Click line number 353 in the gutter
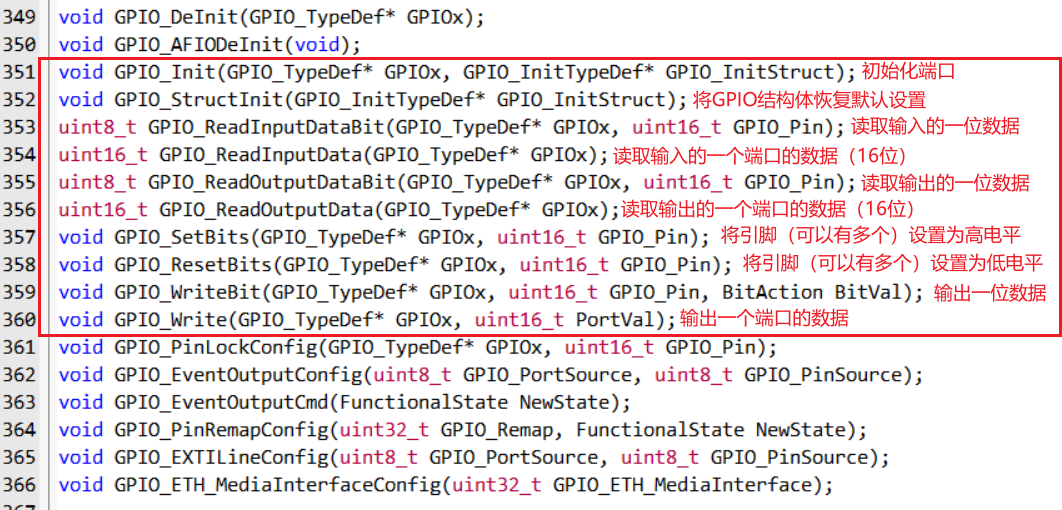 pos(20,127)
